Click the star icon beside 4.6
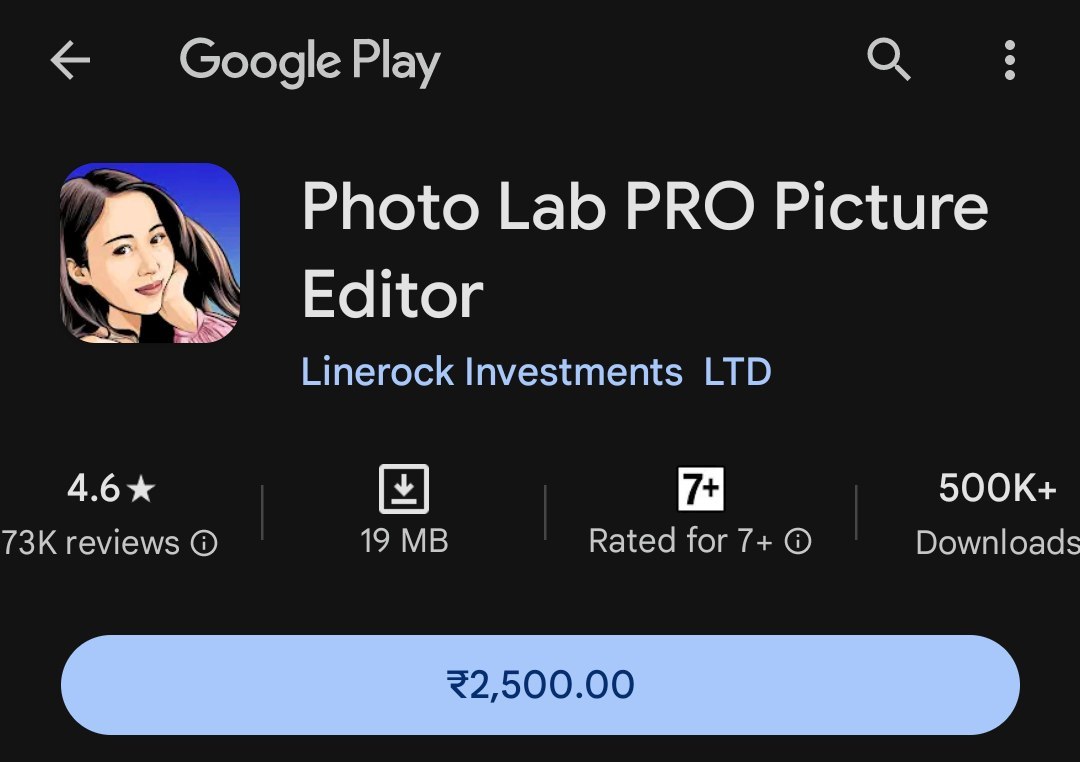Screen dimensions: 1080x762 (x=142, y=489)
